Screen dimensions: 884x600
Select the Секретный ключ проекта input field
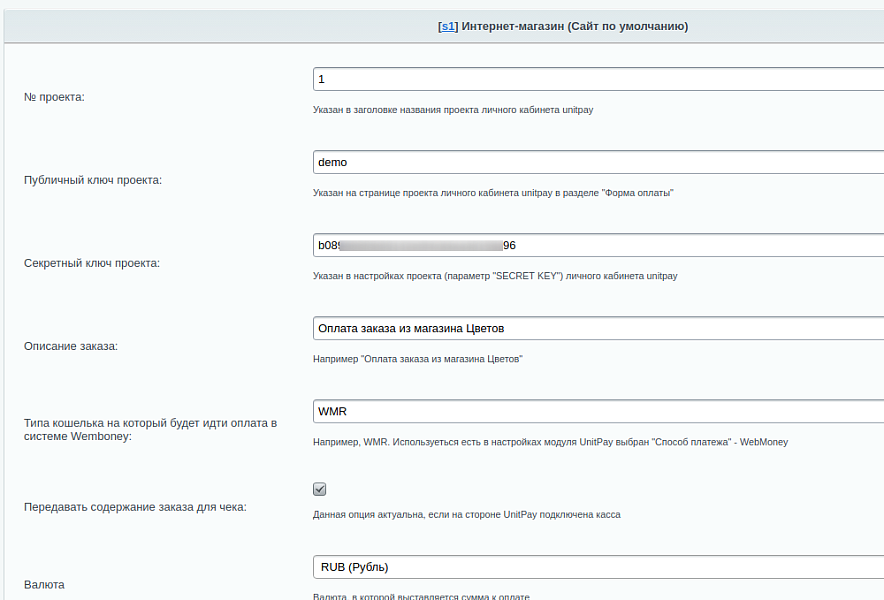click(x=598, y=245)
